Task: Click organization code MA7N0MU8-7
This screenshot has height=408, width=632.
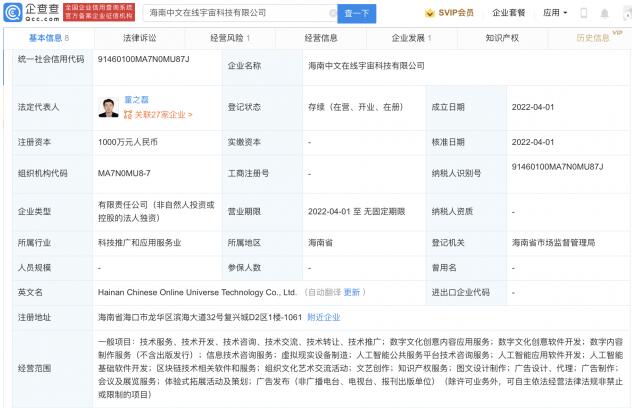Action: (x=124, y=173)
